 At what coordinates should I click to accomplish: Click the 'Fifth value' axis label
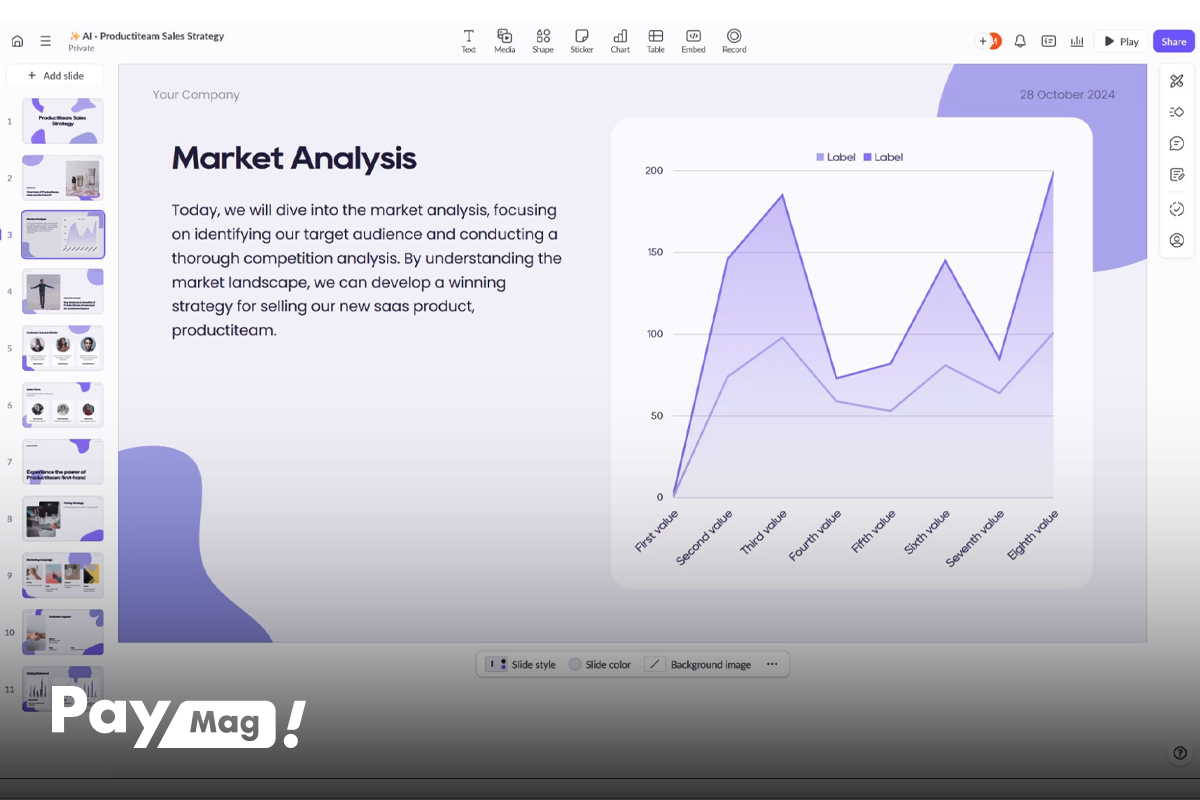click(x=873, y=532)
